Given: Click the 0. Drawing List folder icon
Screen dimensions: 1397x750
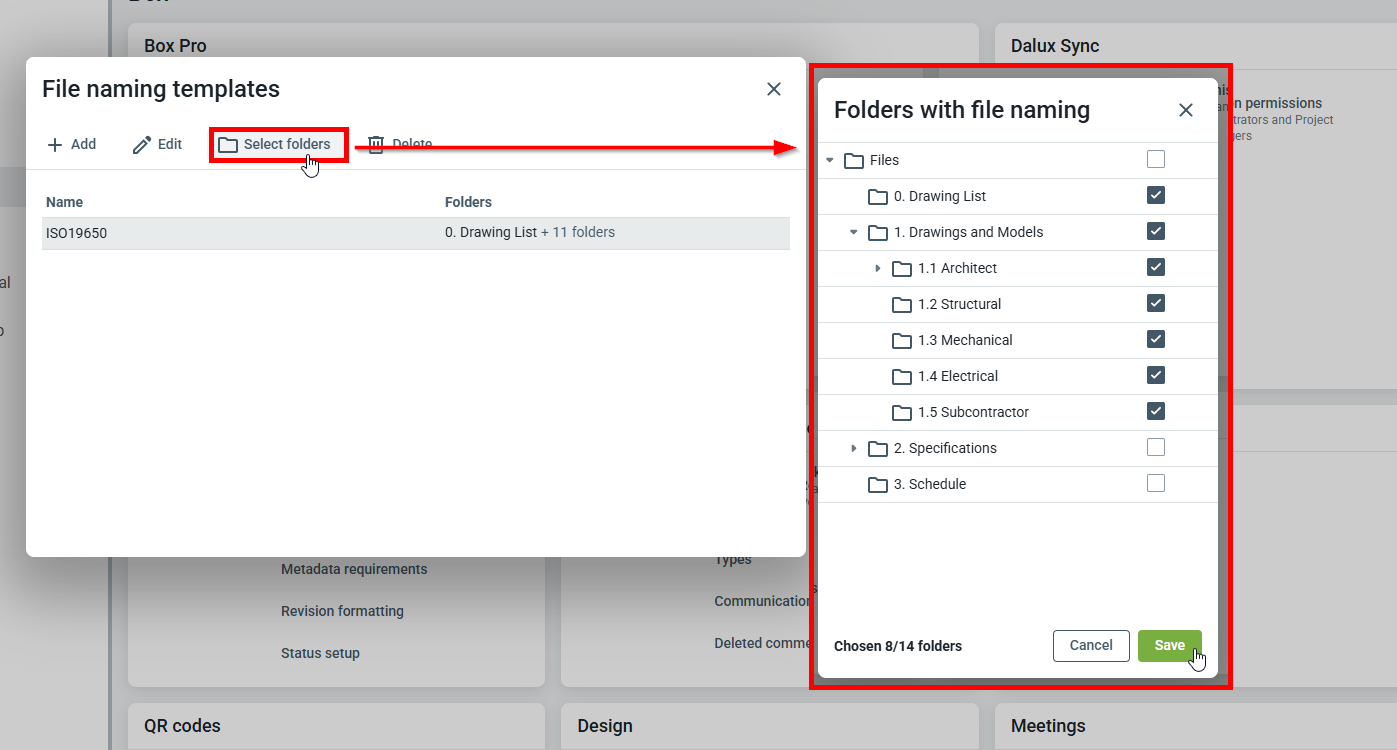Looking at the screenshot, I should [878, 196].
